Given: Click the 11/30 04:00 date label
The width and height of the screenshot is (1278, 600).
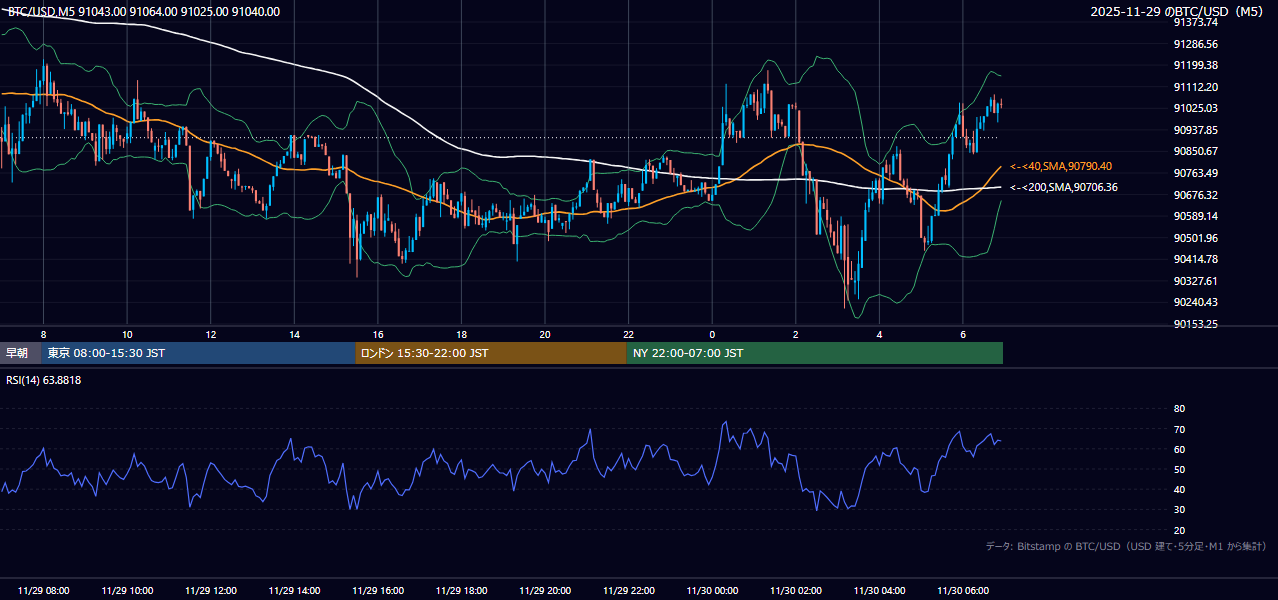Looking at the screenshot, I should (x=879, y=590).
